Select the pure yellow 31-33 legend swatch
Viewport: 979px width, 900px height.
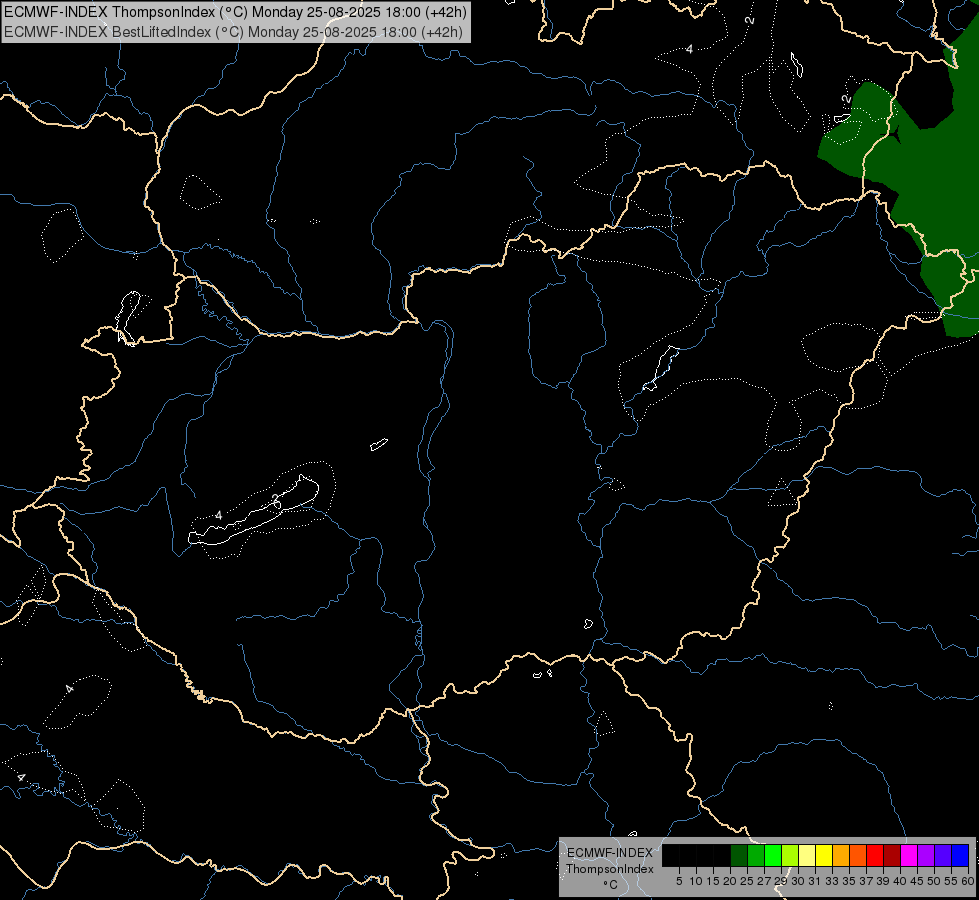824,855
